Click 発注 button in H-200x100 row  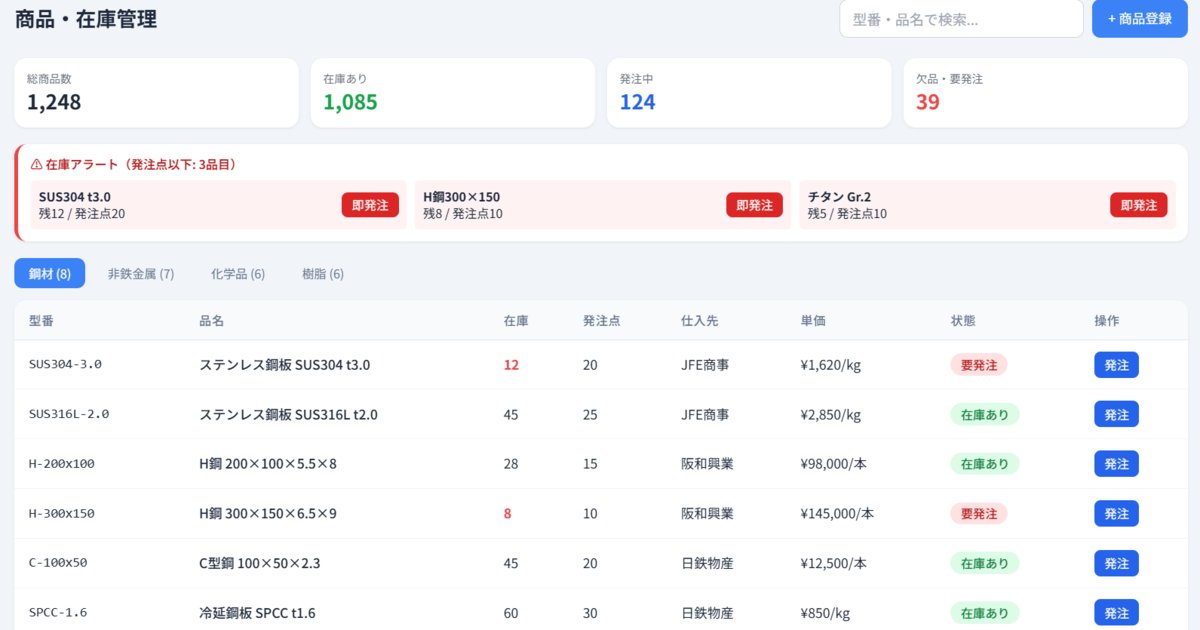coord(1116,464)
